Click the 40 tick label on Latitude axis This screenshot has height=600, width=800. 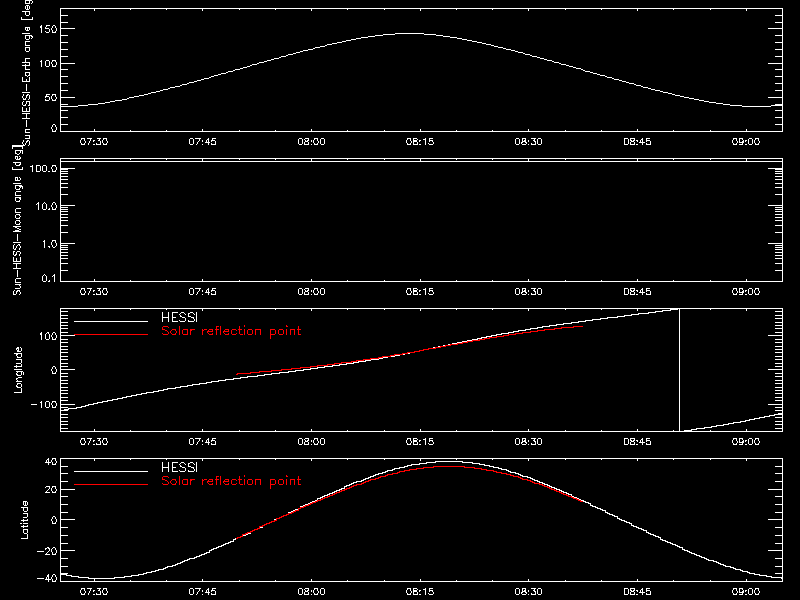[x=51, y=462]
